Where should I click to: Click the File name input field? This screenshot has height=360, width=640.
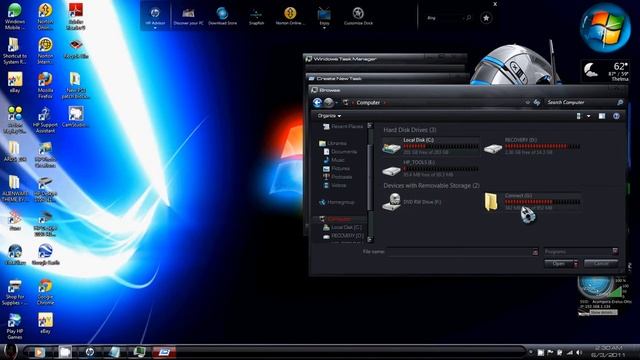click(x=459, y=252)
